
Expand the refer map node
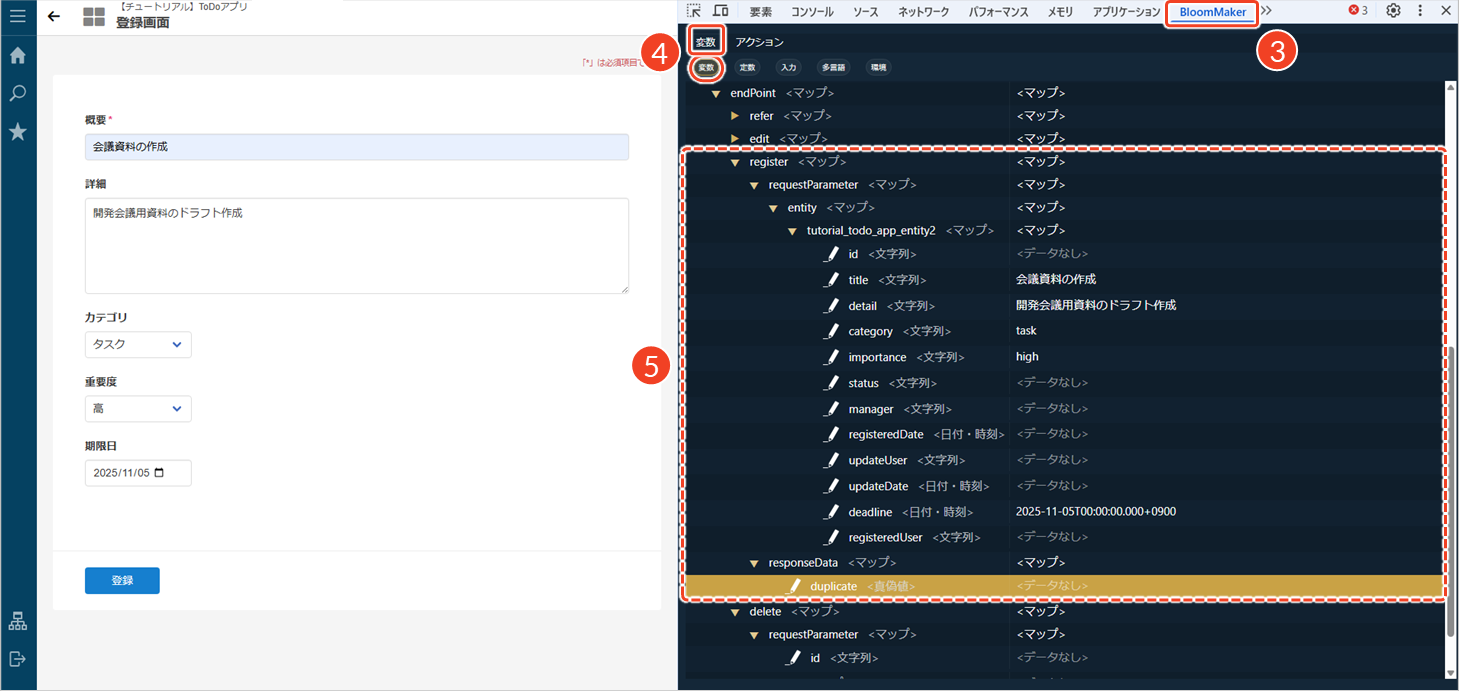735,116
